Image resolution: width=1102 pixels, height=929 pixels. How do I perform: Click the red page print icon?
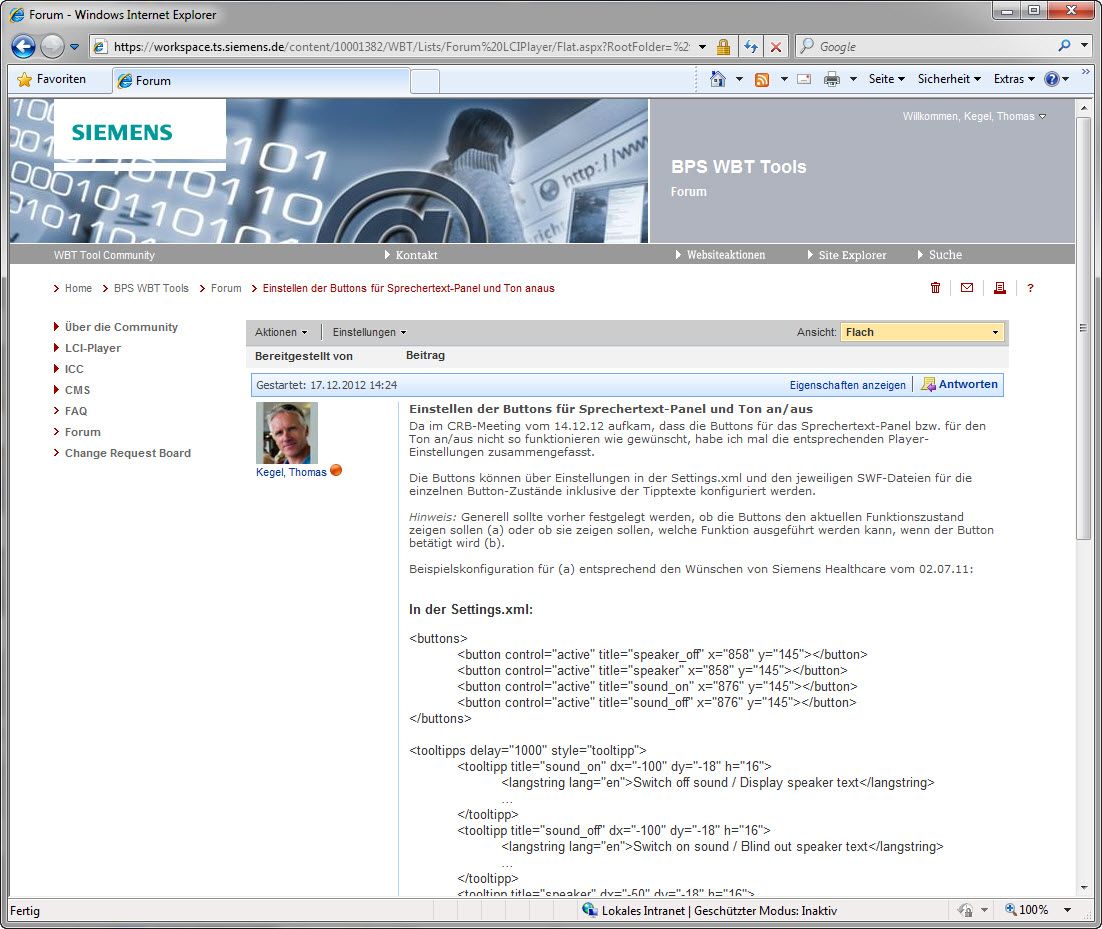(998, 288)
